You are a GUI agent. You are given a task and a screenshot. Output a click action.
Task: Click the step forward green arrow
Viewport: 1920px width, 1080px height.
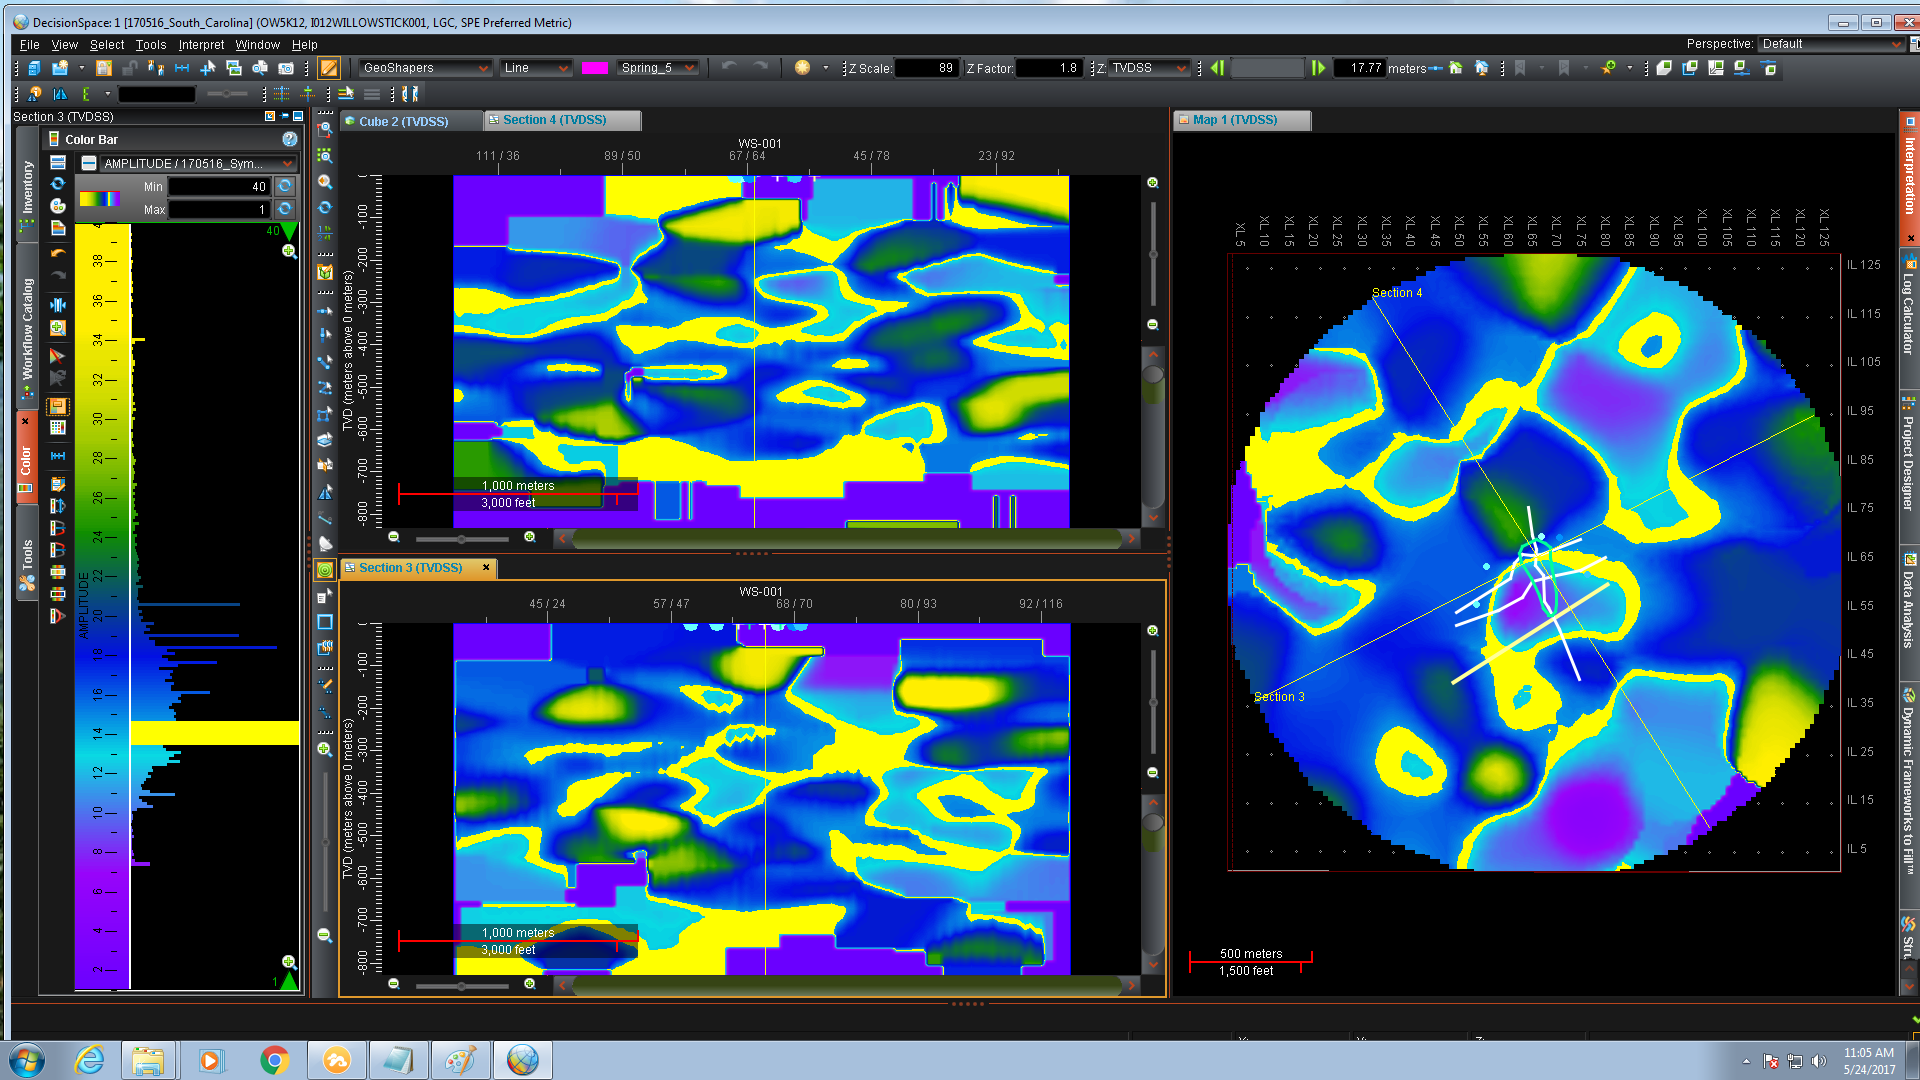pyautogui.click(x=1318, y=68)
